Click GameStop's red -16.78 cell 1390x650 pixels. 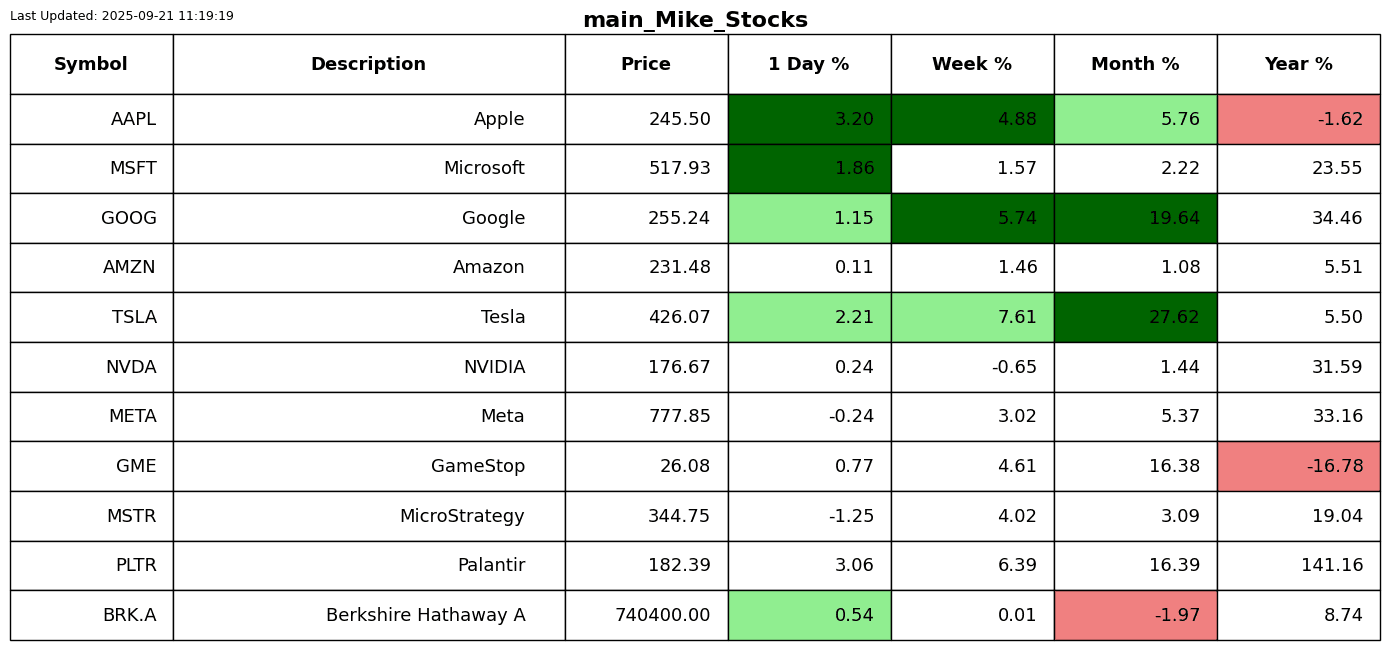click(1298, 467)
